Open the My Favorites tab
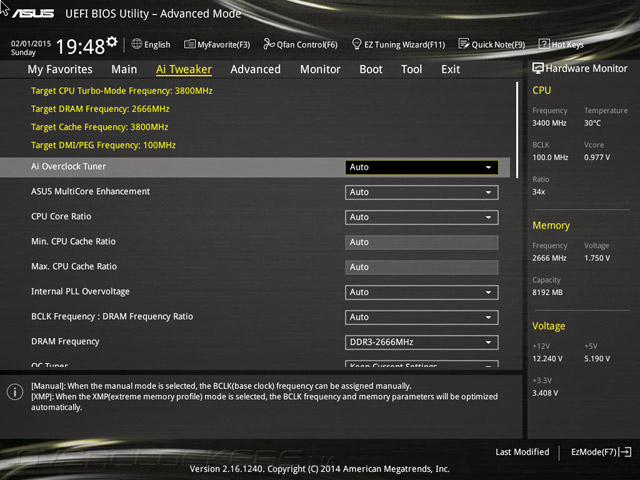Screen dimensions: 640x480 60,69
